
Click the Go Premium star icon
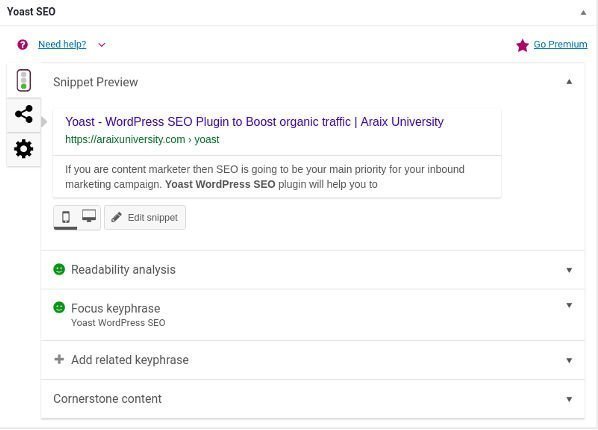coord(522,45)
